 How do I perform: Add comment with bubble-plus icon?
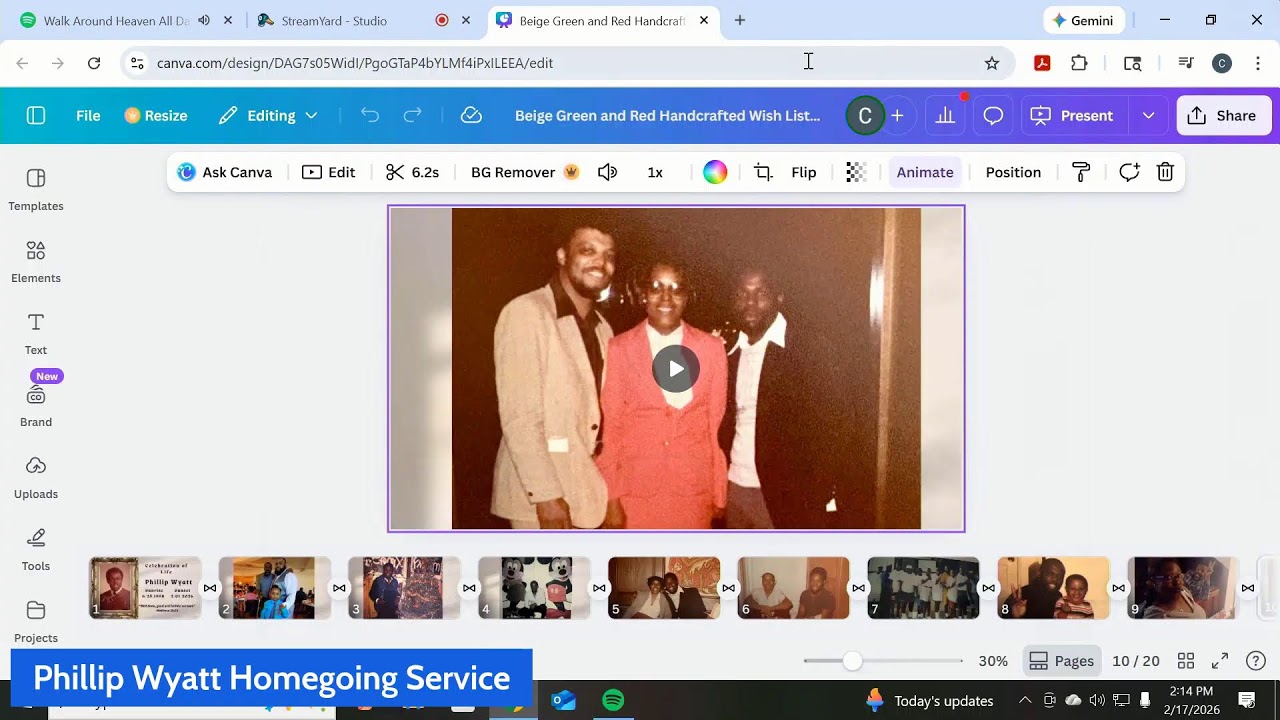pos(1129,172)
